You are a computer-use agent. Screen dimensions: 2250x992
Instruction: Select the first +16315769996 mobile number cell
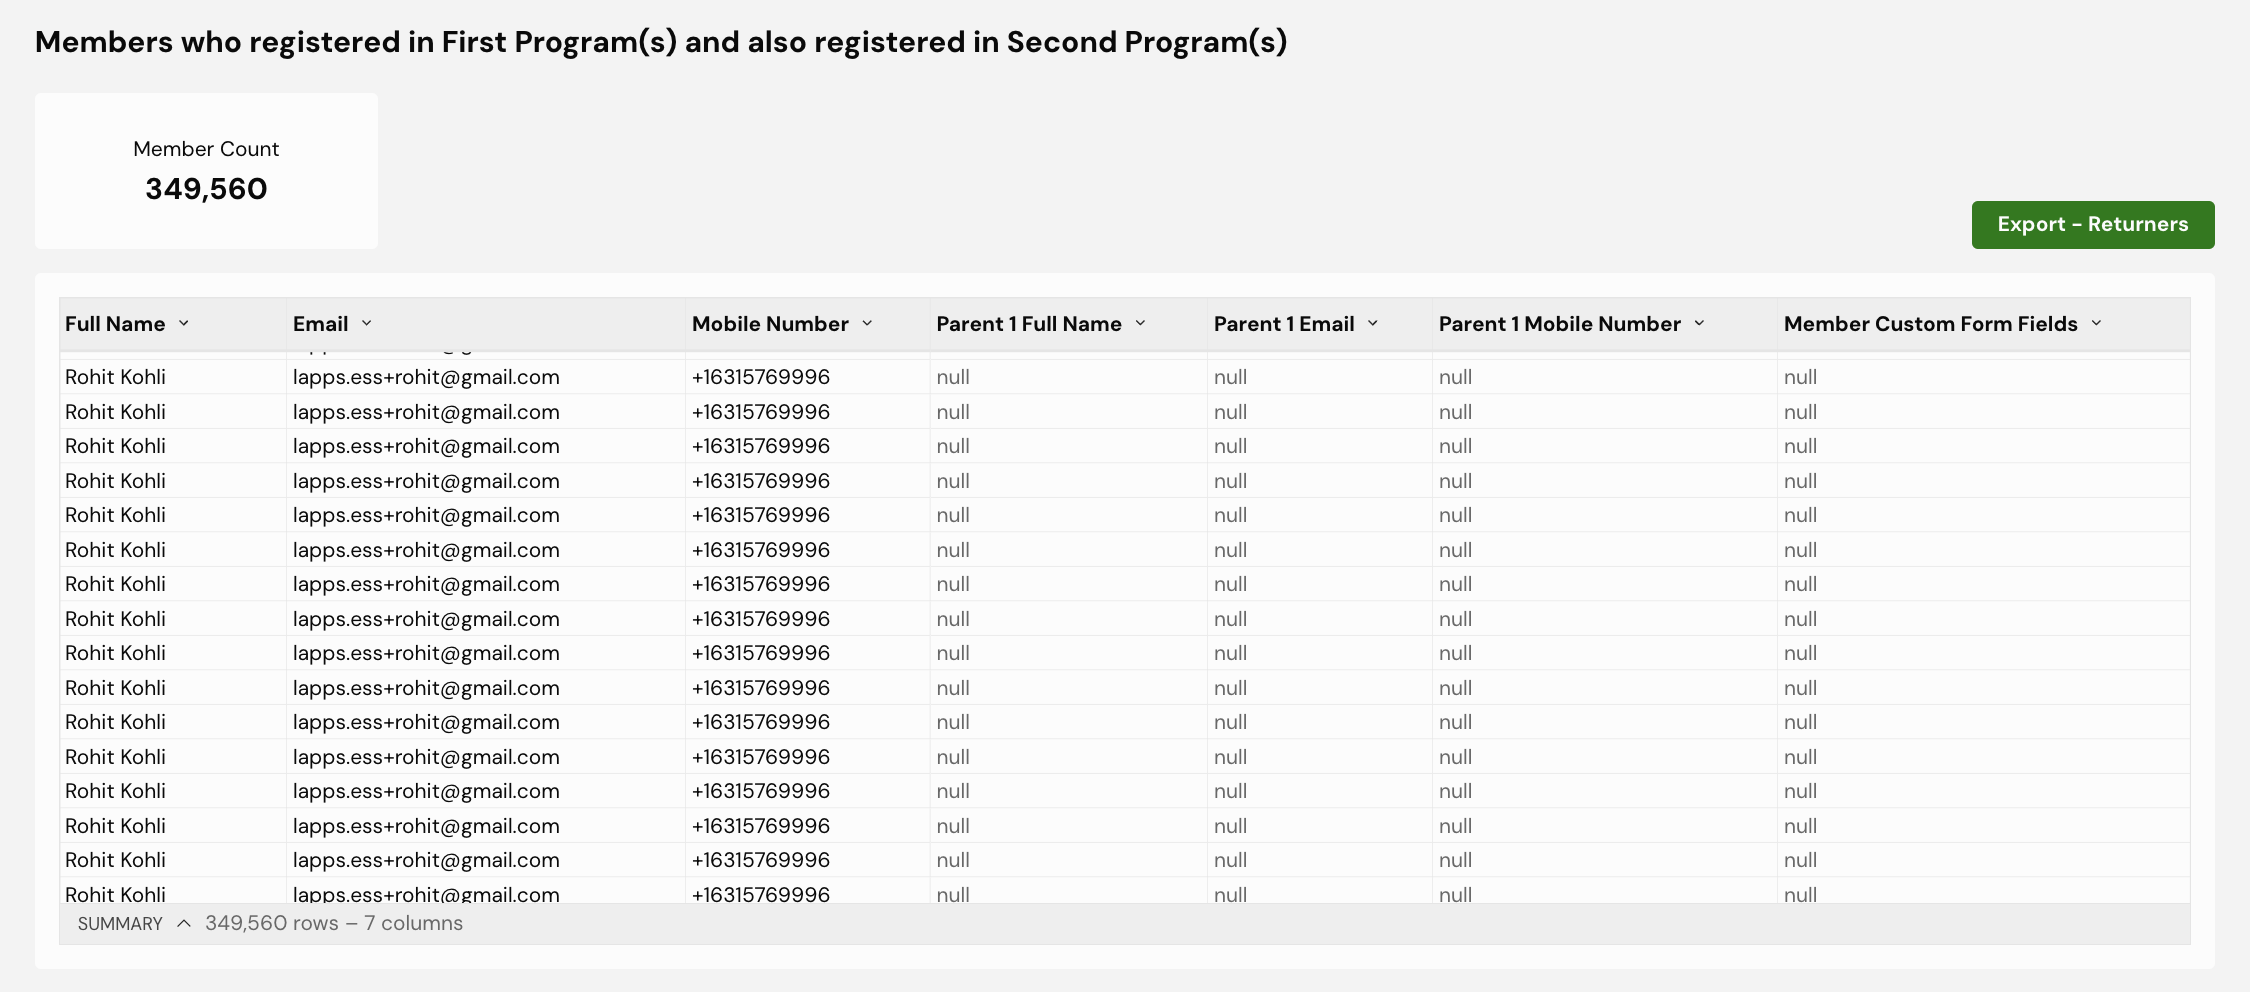[x=761, y=377]
